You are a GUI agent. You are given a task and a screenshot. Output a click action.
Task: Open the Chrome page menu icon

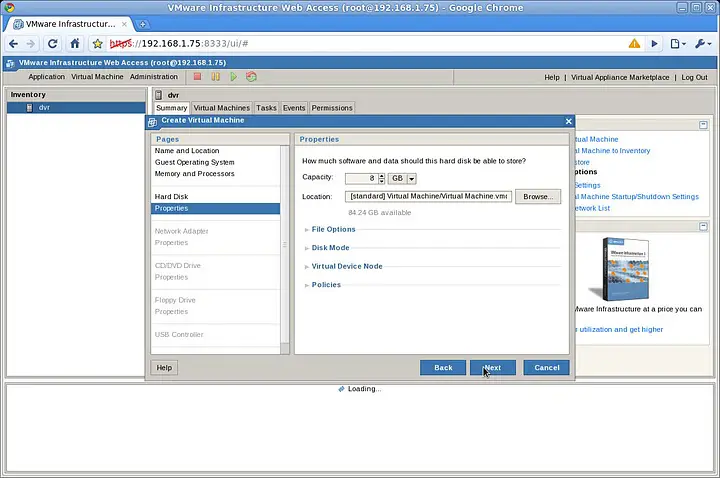(x=678, y=44)
